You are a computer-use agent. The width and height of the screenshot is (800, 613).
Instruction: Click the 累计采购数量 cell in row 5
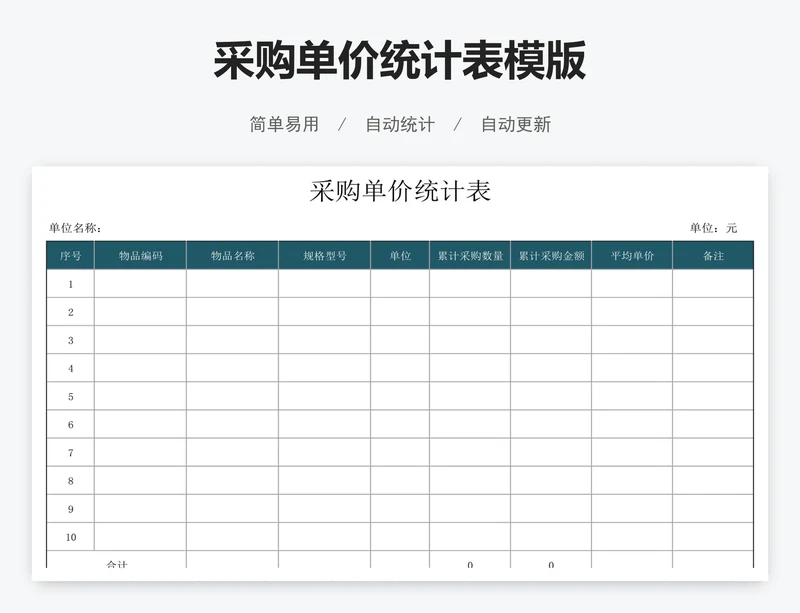click(x=470, y=396)
